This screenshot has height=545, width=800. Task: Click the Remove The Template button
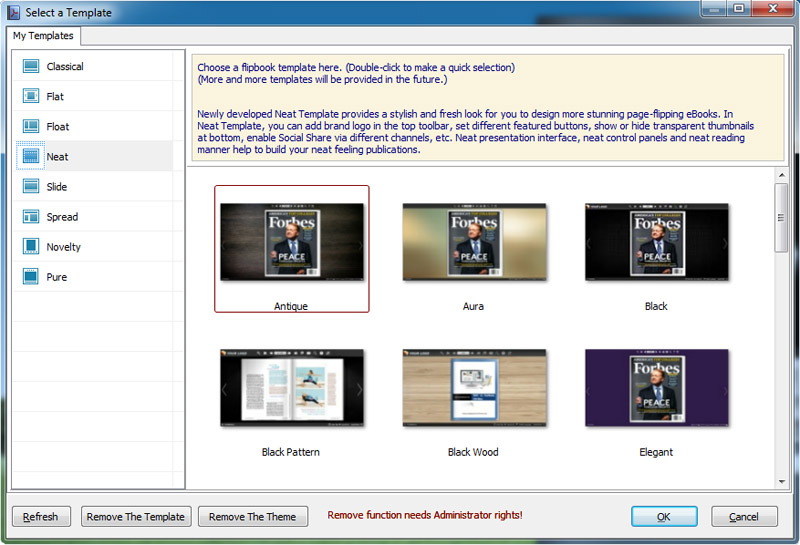[135, 516]
